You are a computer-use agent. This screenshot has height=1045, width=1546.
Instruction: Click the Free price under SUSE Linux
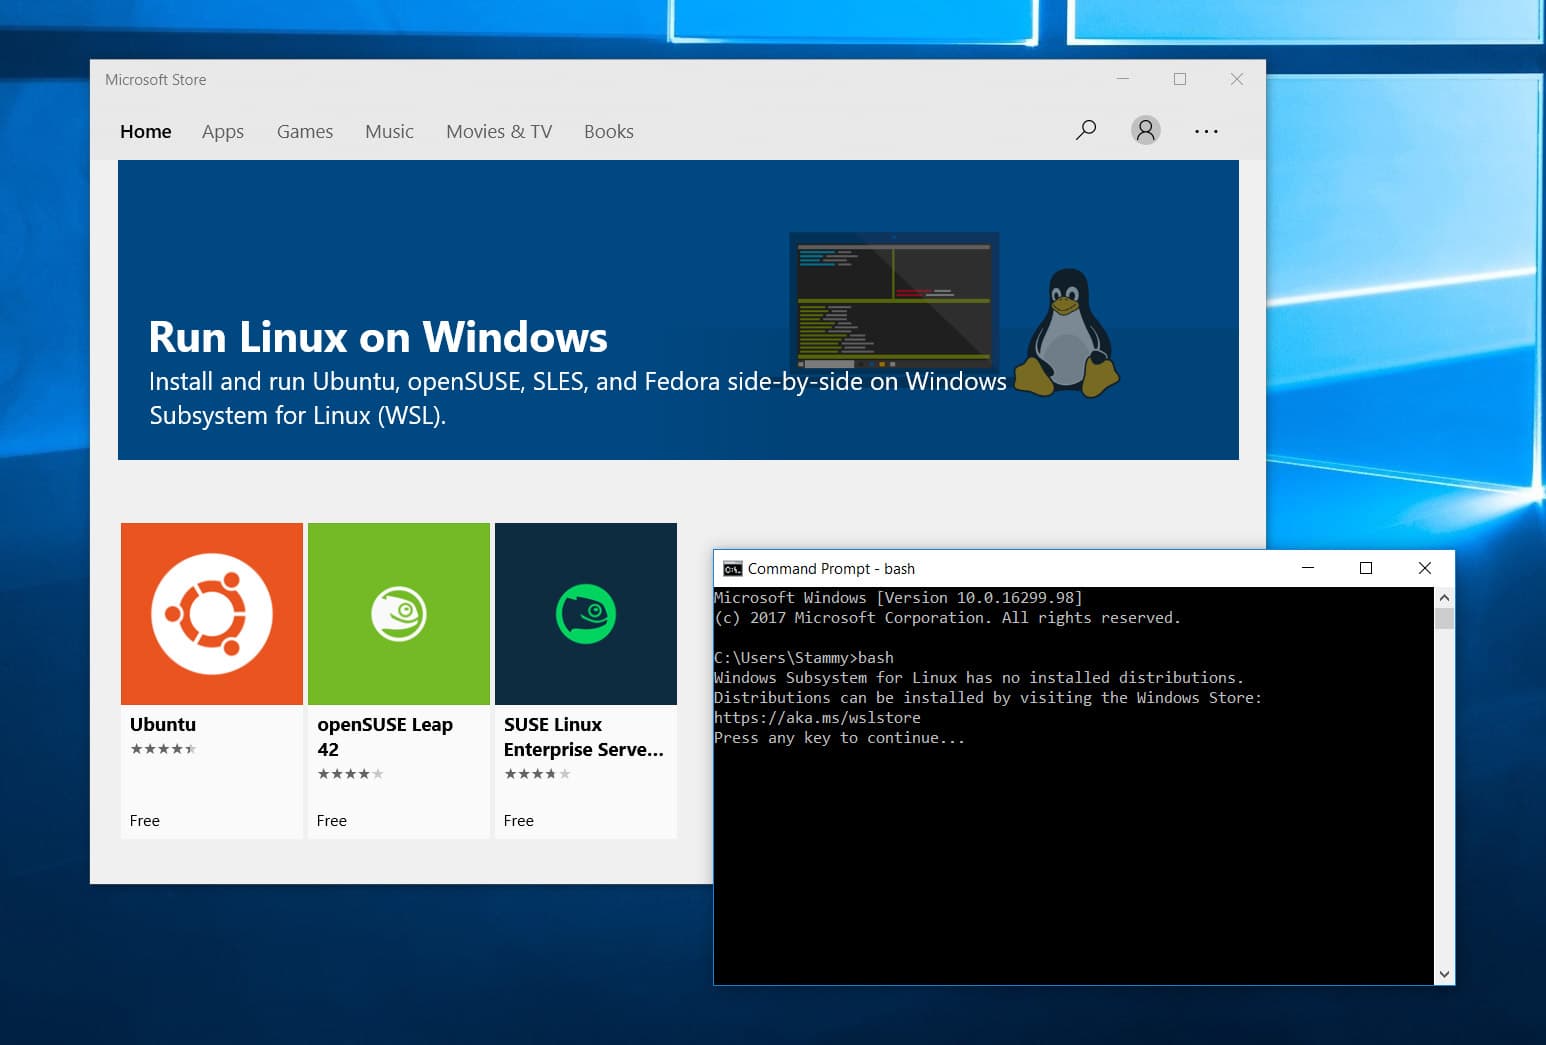(x=519, y=820)
